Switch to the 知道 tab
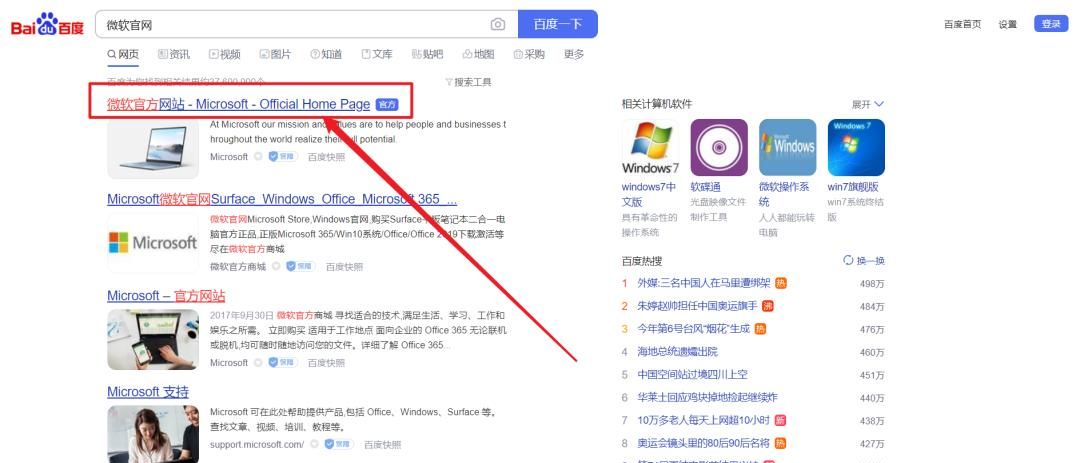 click(x=326, y=54)
